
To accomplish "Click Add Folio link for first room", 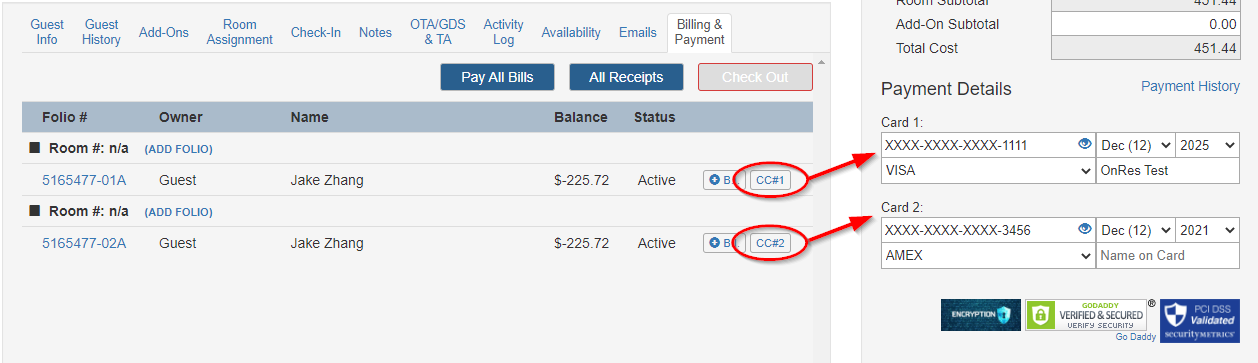I will coord(179,149).
